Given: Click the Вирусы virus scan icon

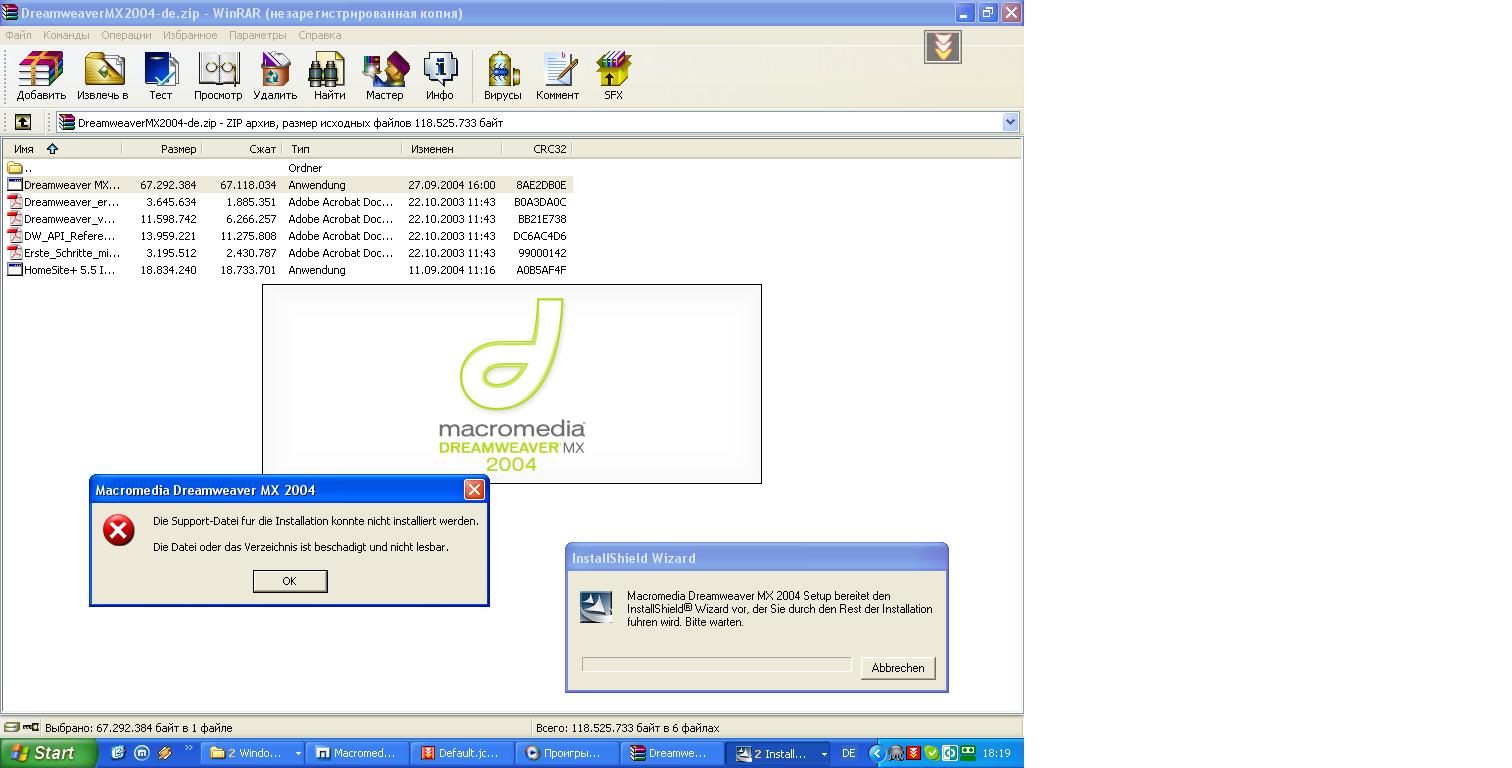Looking at the screenshot, I should click(502, 76).
